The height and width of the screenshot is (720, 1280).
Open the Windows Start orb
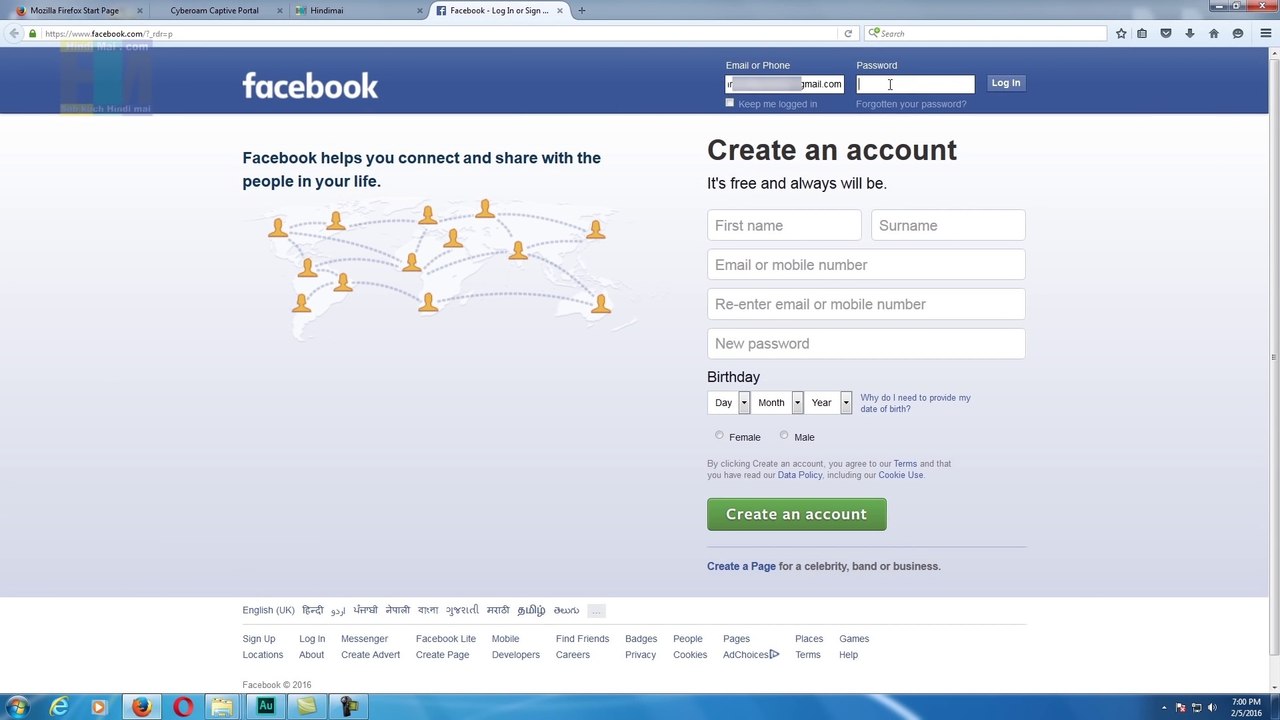tap(17, 707)
